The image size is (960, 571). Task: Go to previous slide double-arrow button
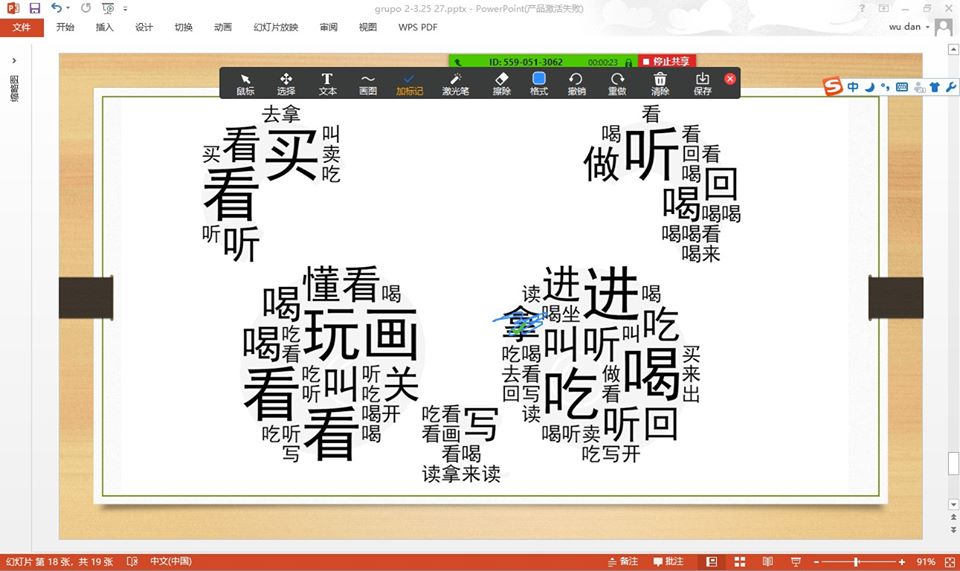953,518
